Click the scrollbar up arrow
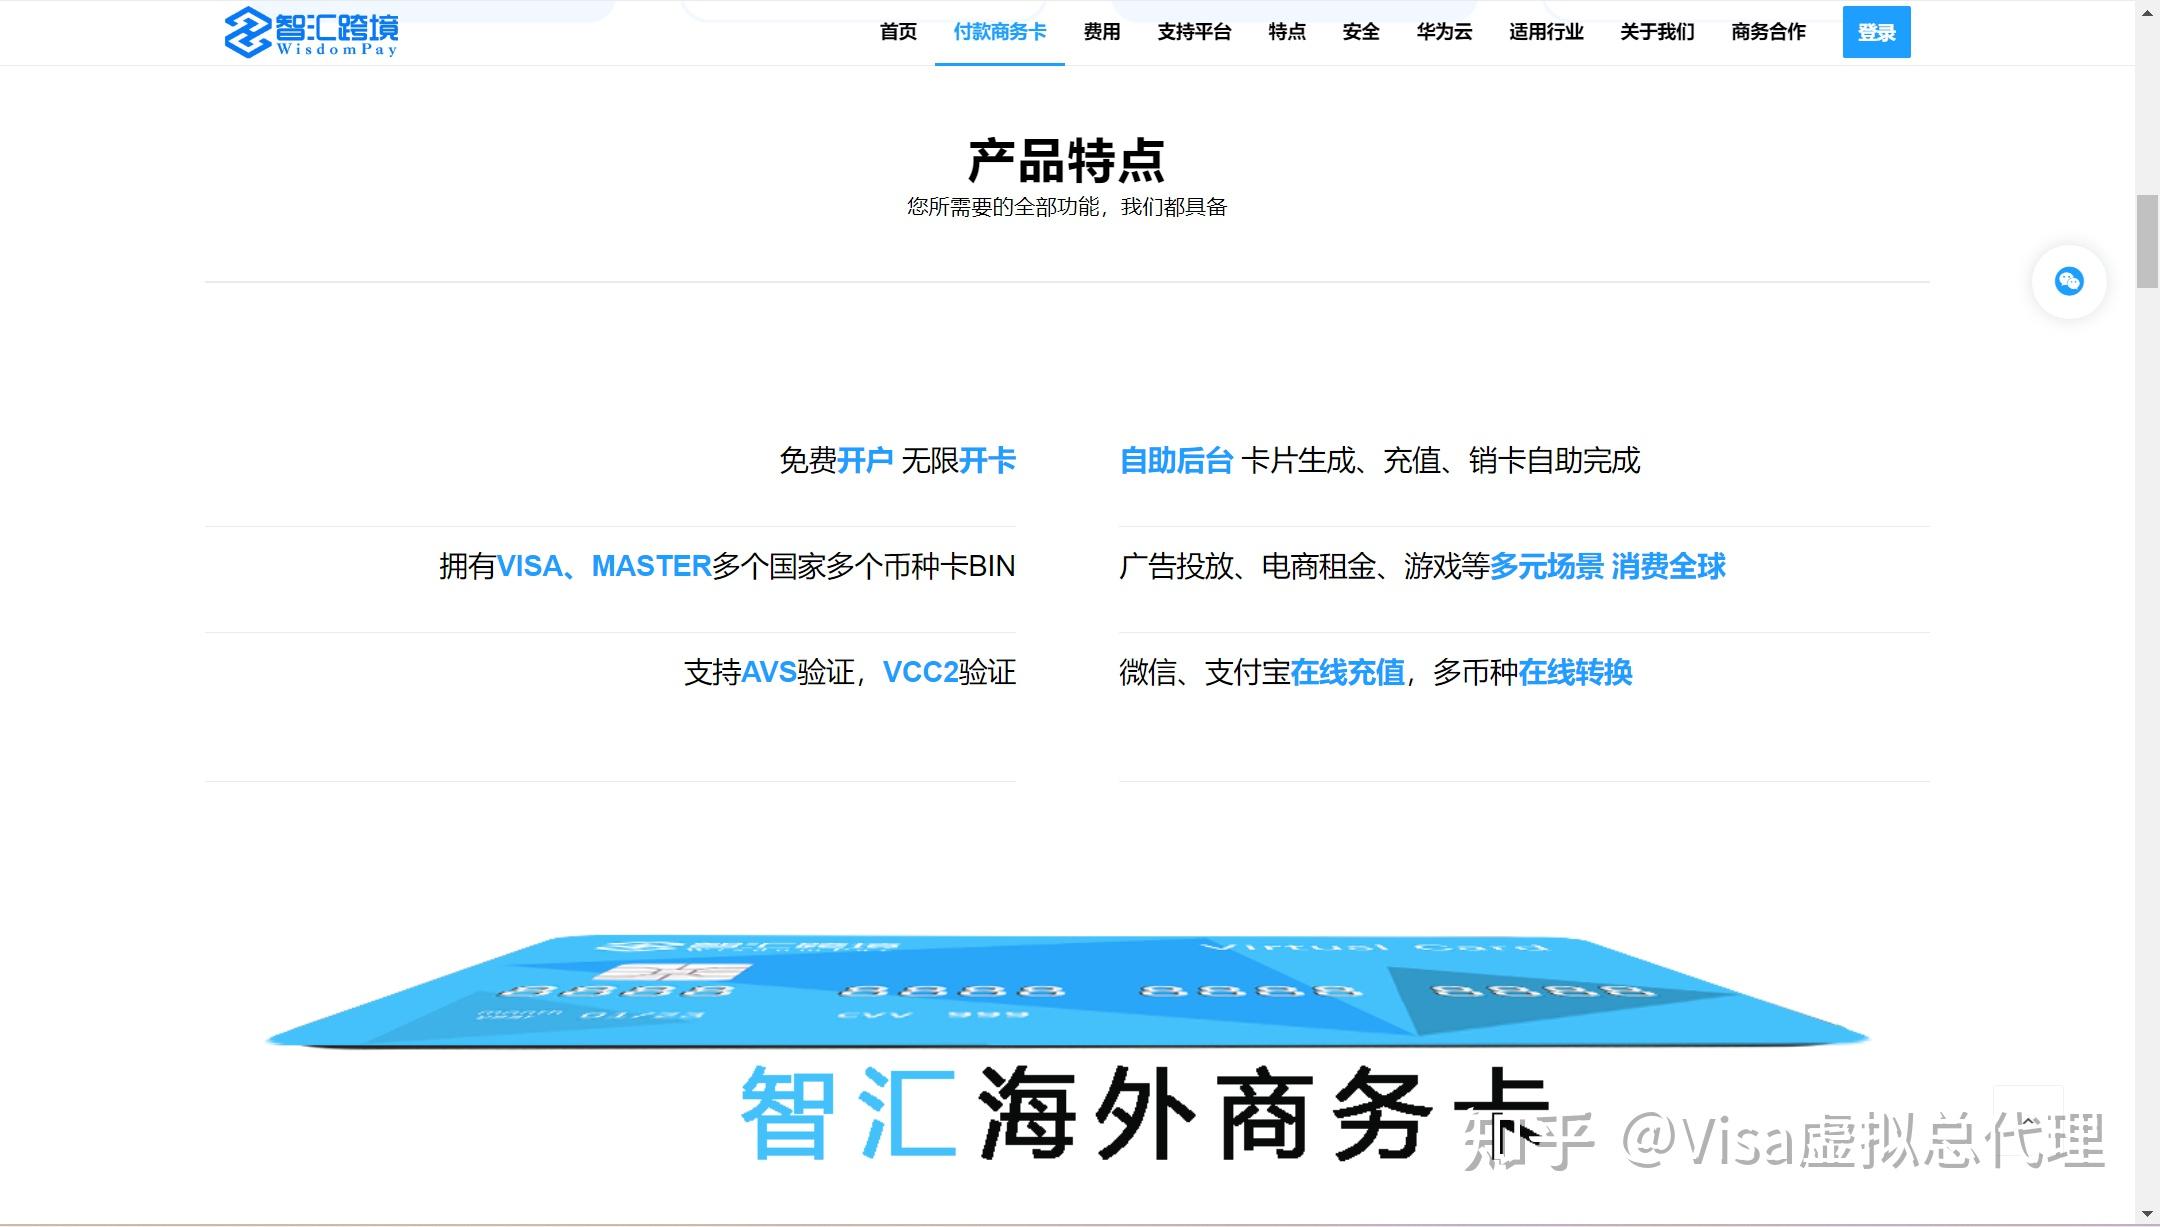The image size is (2160, 1227). pyautogui.click(x=2147, y=12)
